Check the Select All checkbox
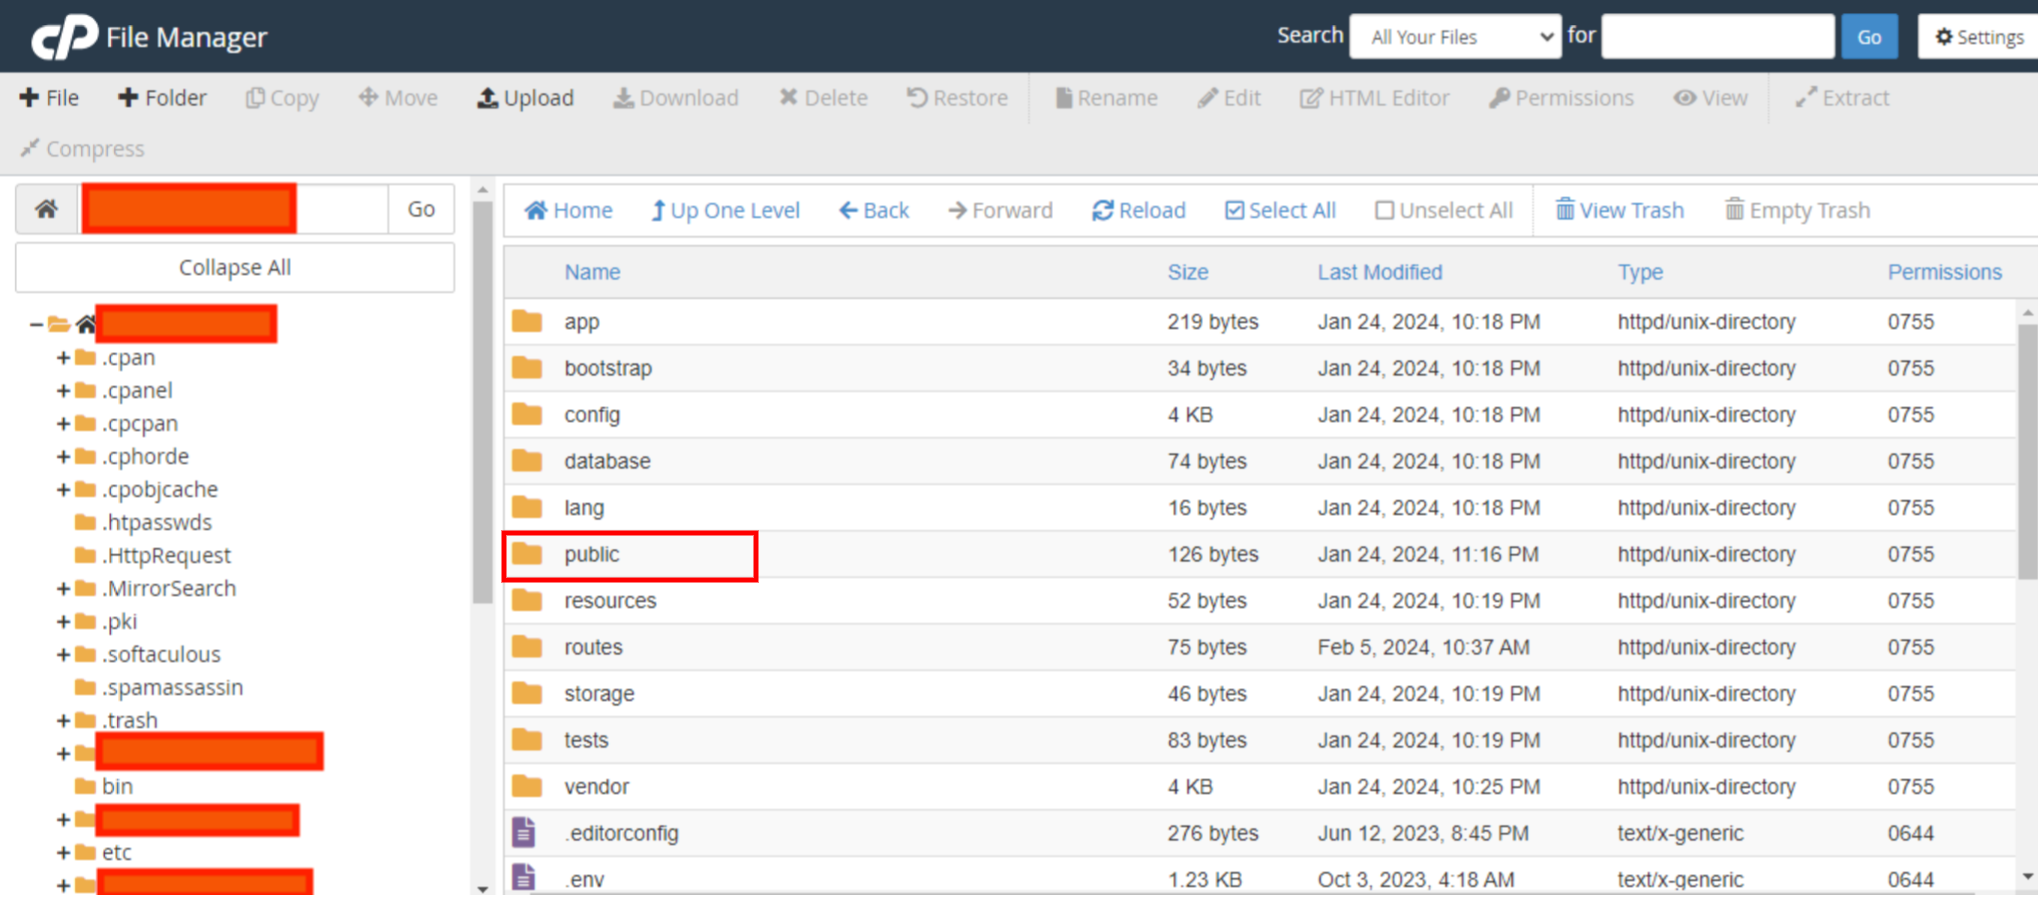 pos(1235,210)
